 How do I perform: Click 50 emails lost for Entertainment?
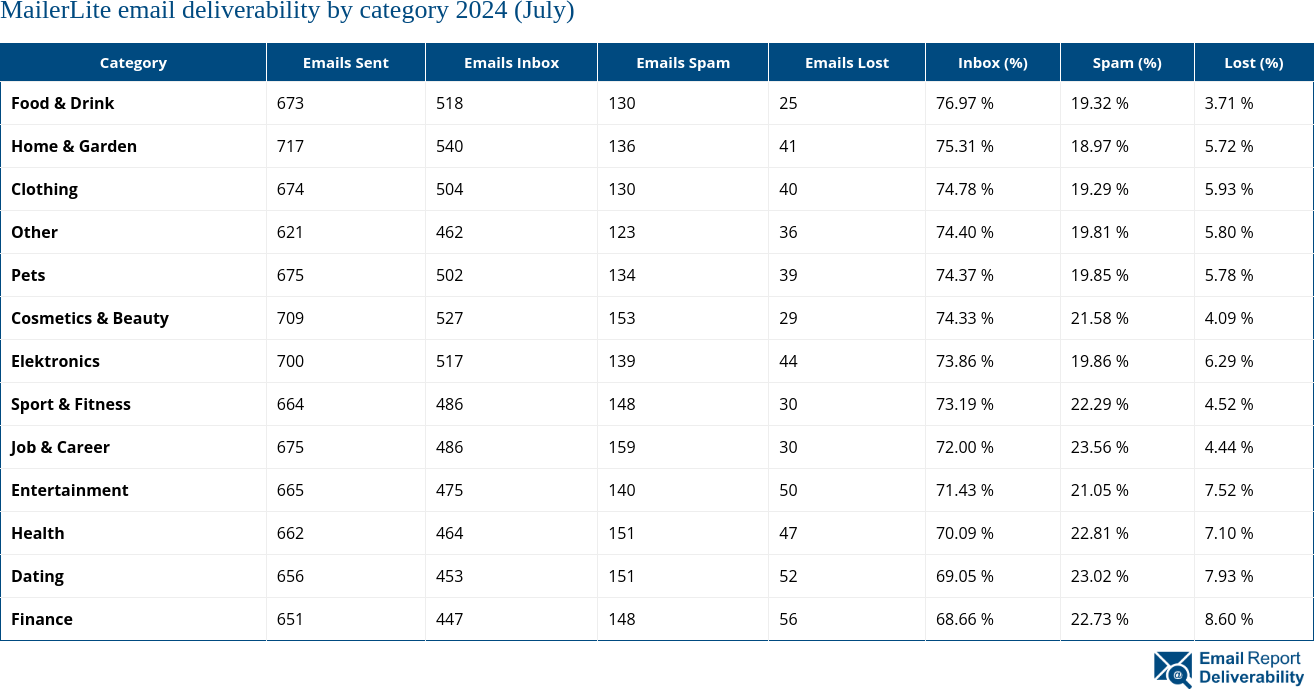[x=788, y=490]
